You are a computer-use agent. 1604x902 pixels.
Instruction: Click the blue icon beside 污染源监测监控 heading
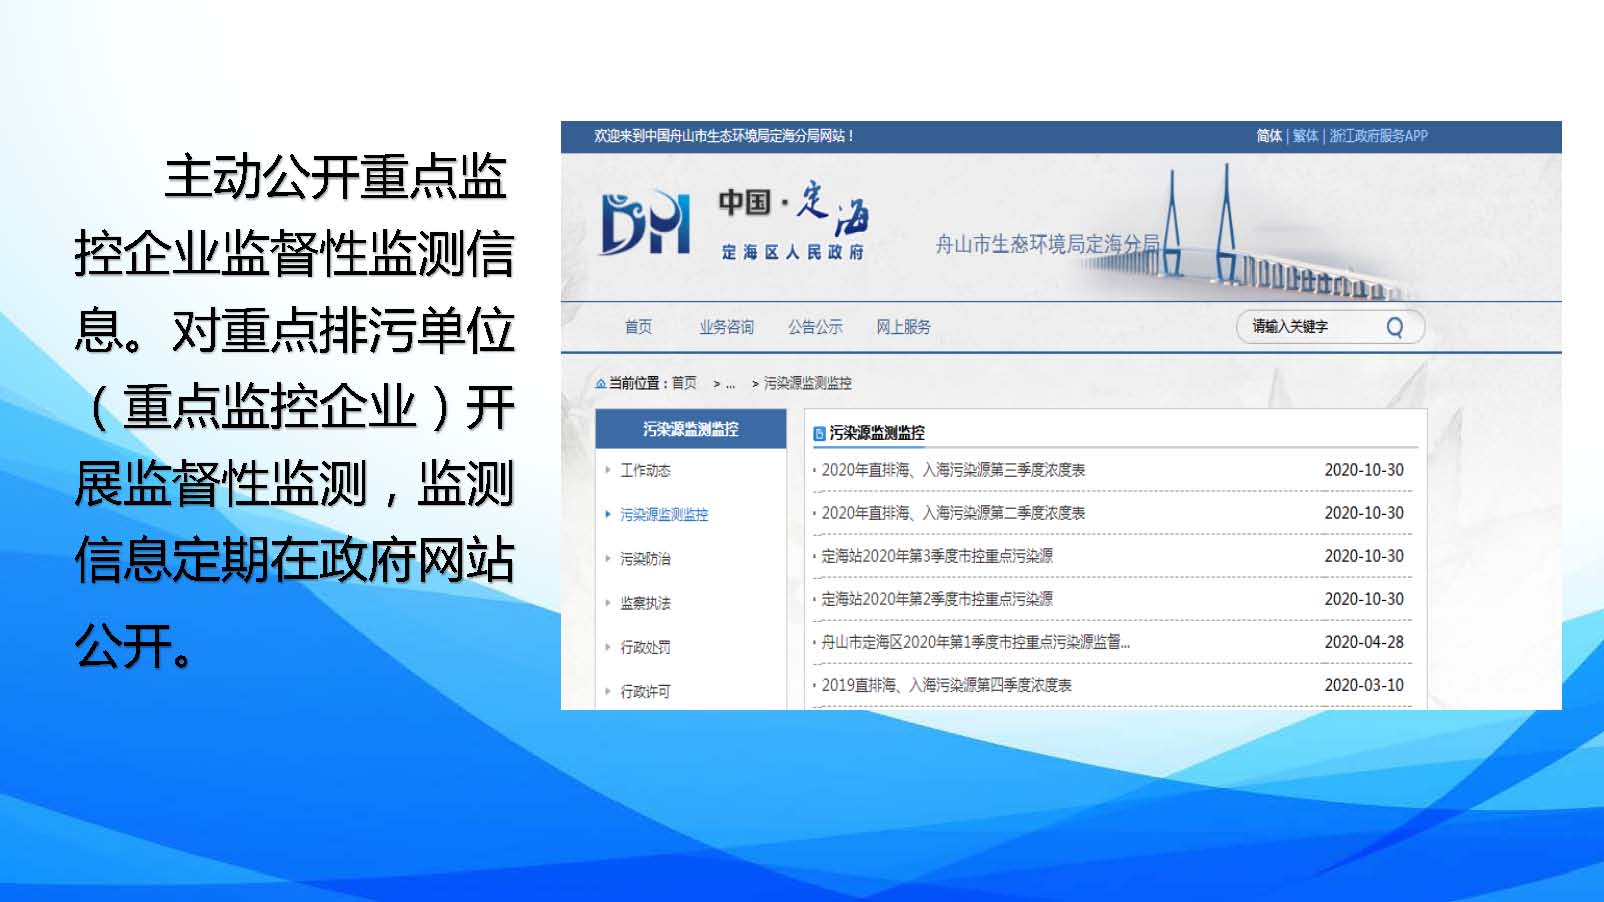click(x=819, y=433)
